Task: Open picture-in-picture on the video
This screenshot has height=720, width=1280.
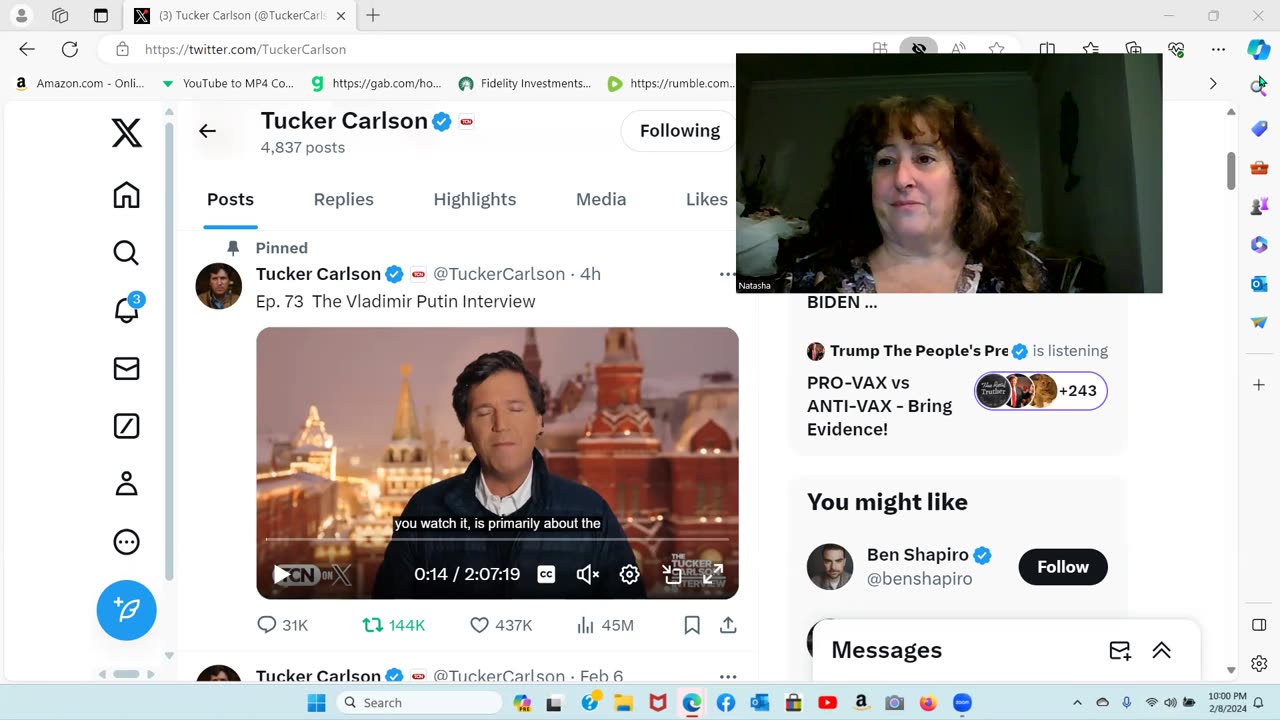Action: (672, 574)
